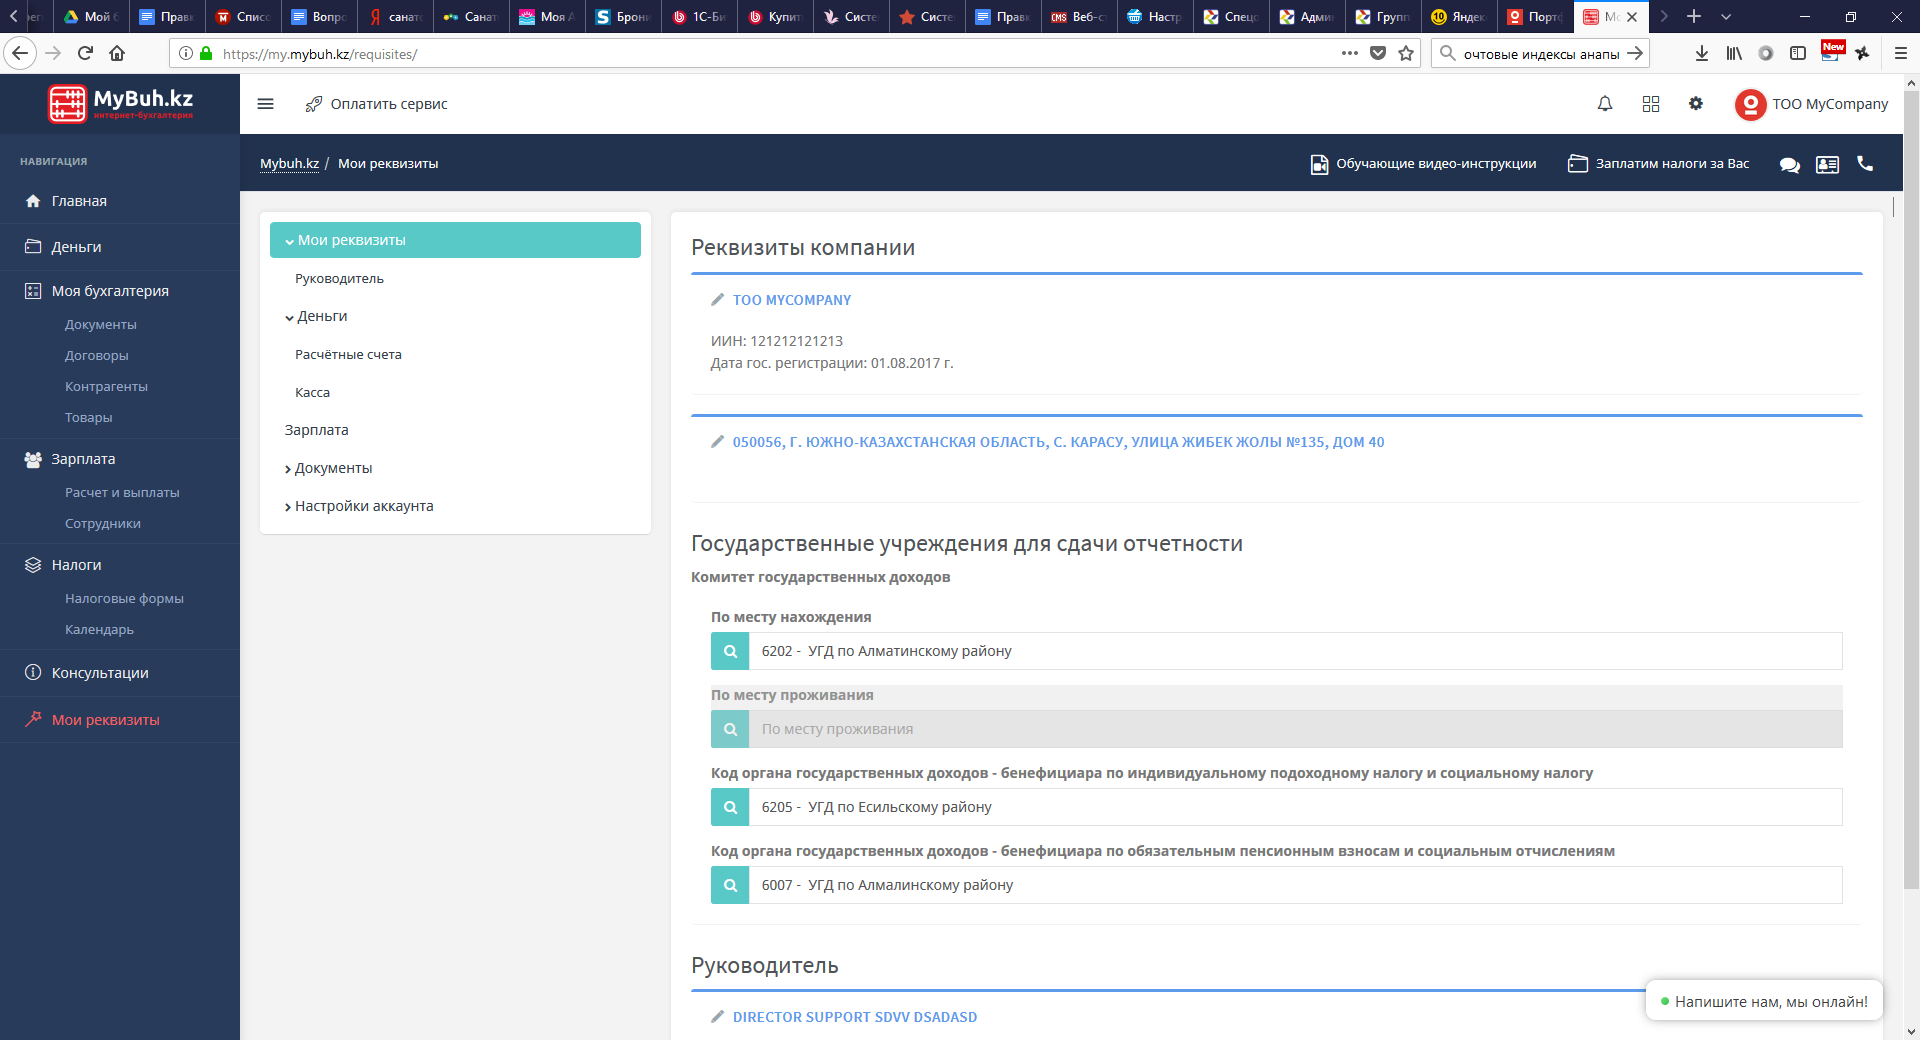Click Напишите нам, мы онлайн chat
The width and height of the screenshot is (1920, 1040).
[x=1764, y=1001]
